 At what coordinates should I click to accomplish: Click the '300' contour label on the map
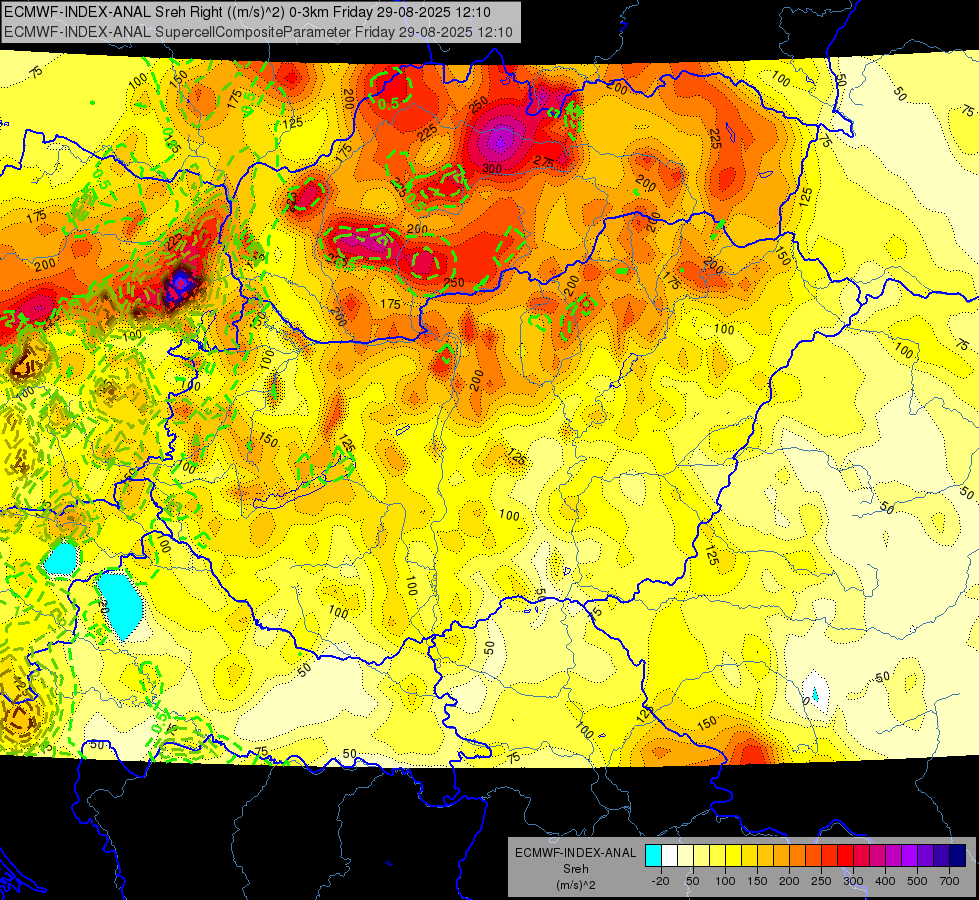pyautogui.click(x=492, y=169)
